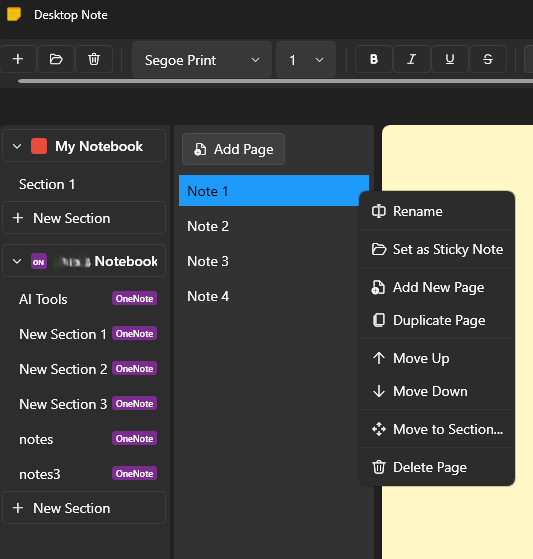This screenshot has height=559, width=533.
Task: Click the trash delete toolbar icon
Action: (94, 59)
